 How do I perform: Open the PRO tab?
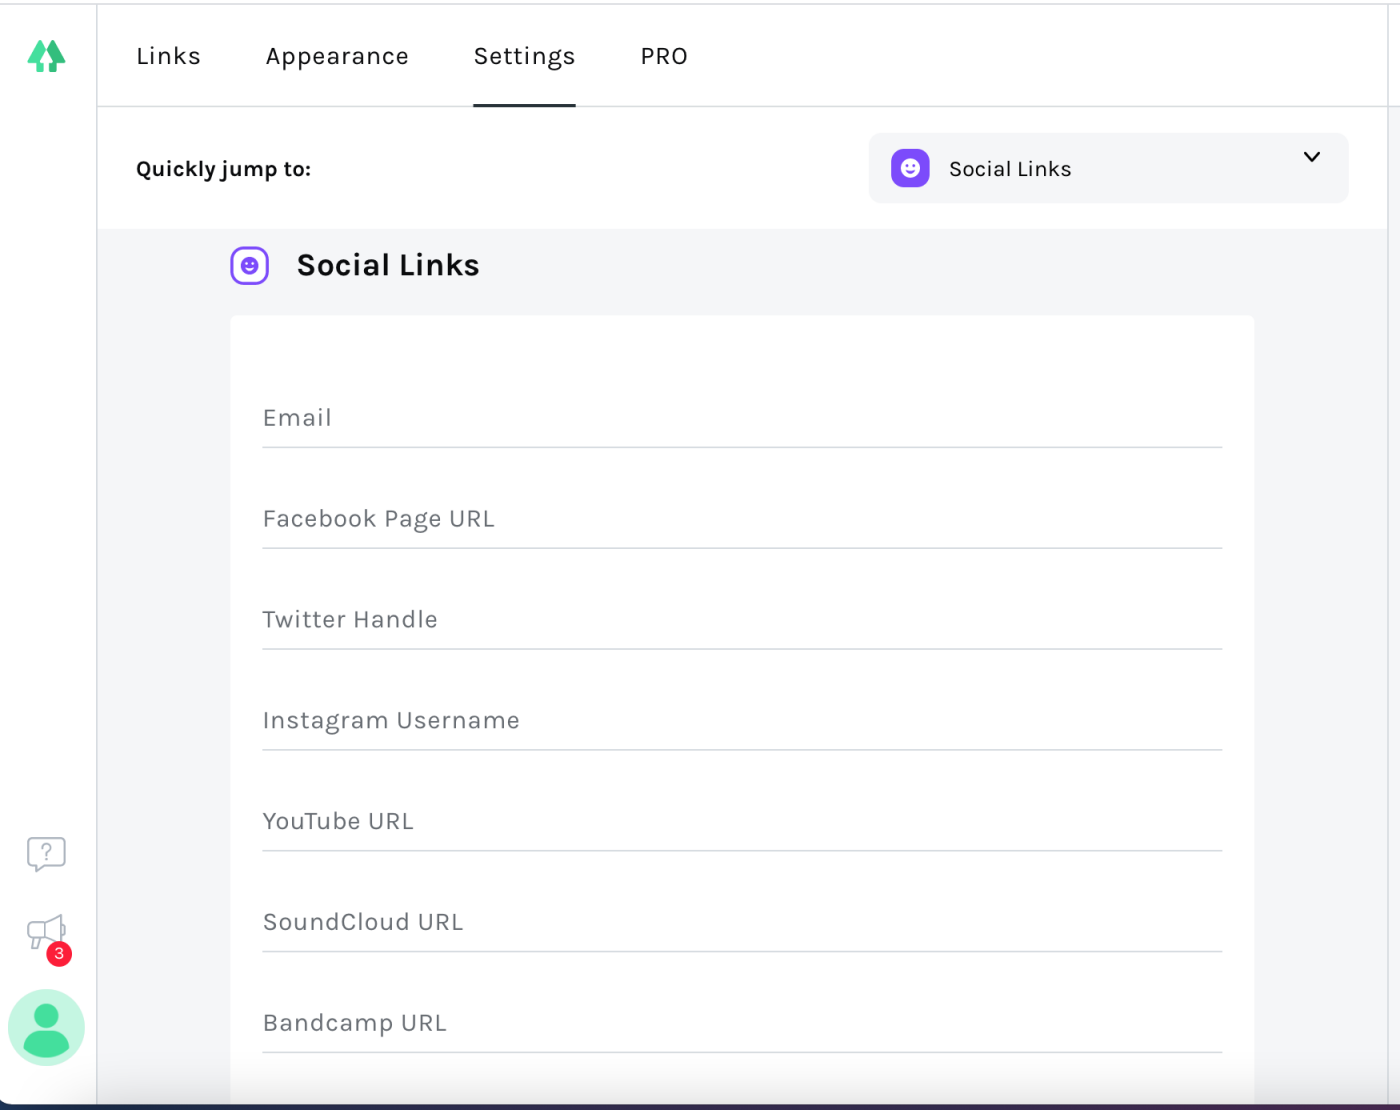664,56
